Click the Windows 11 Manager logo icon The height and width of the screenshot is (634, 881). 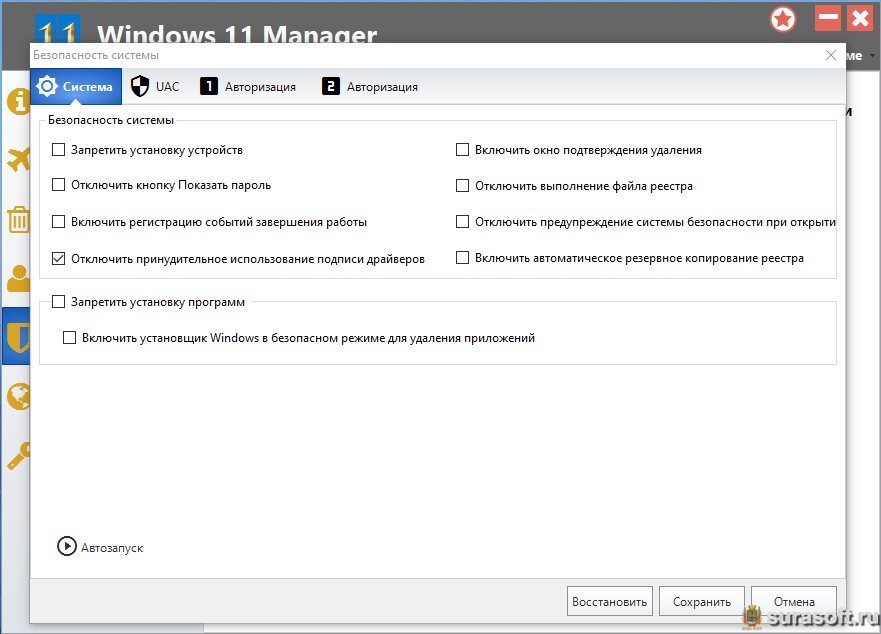point(57,29)
